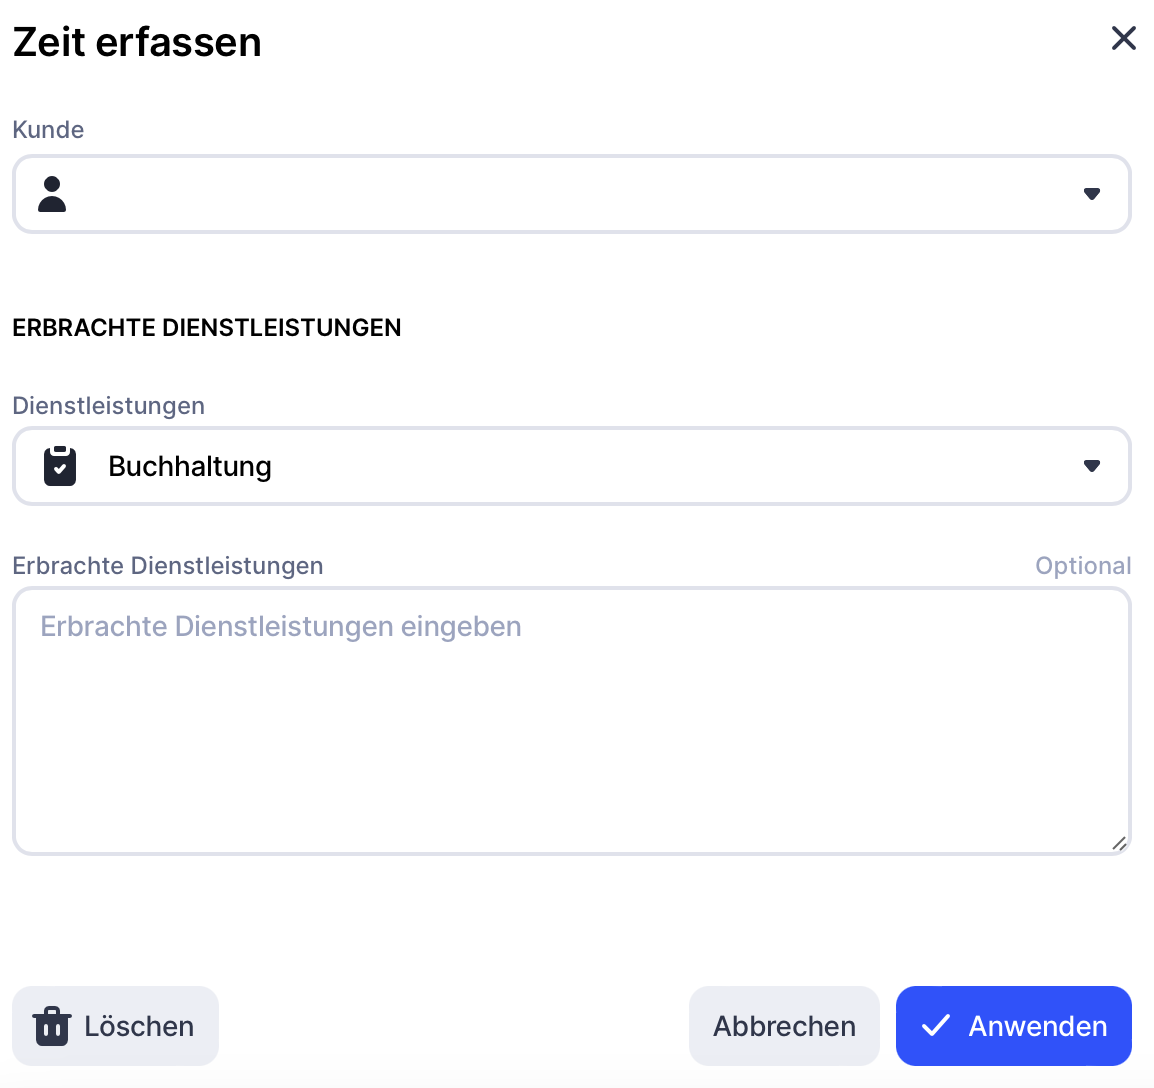The image size is (1154, 1088).
Task: Cancel with the Abbrechen button
Action: pos(784,1026)
